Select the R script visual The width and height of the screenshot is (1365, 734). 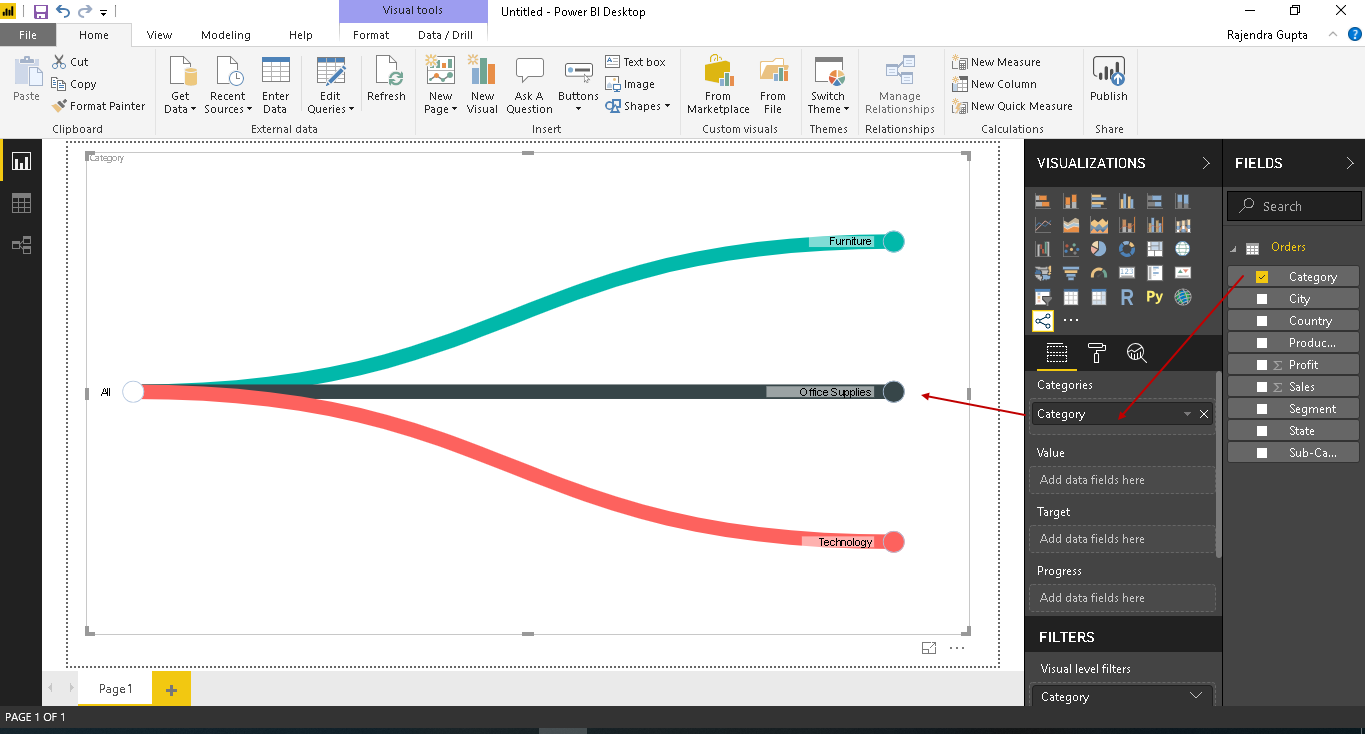(1127, 297)
